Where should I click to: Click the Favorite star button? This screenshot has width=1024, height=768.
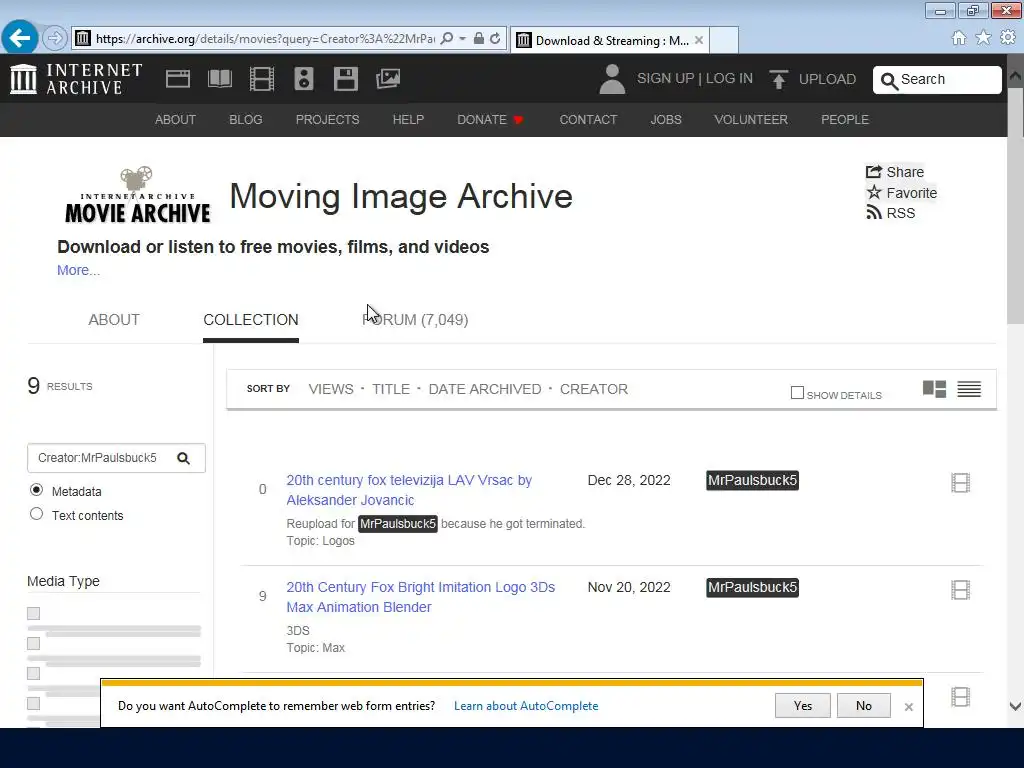tap(901, 193)
